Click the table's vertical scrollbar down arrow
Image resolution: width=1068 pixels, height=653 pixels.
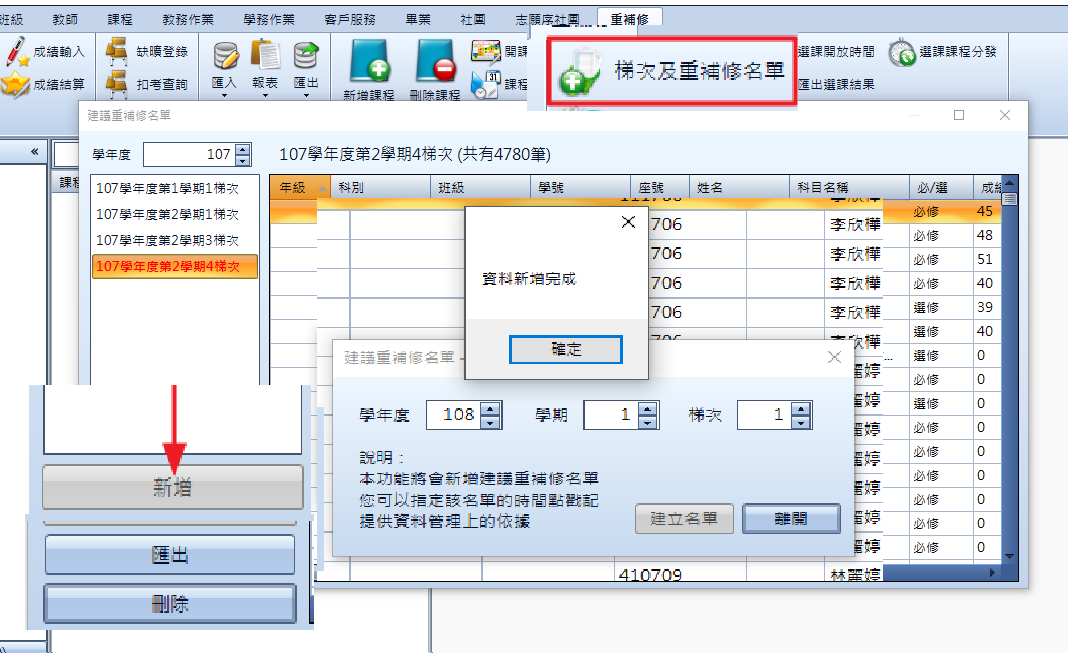point(1009,556)
